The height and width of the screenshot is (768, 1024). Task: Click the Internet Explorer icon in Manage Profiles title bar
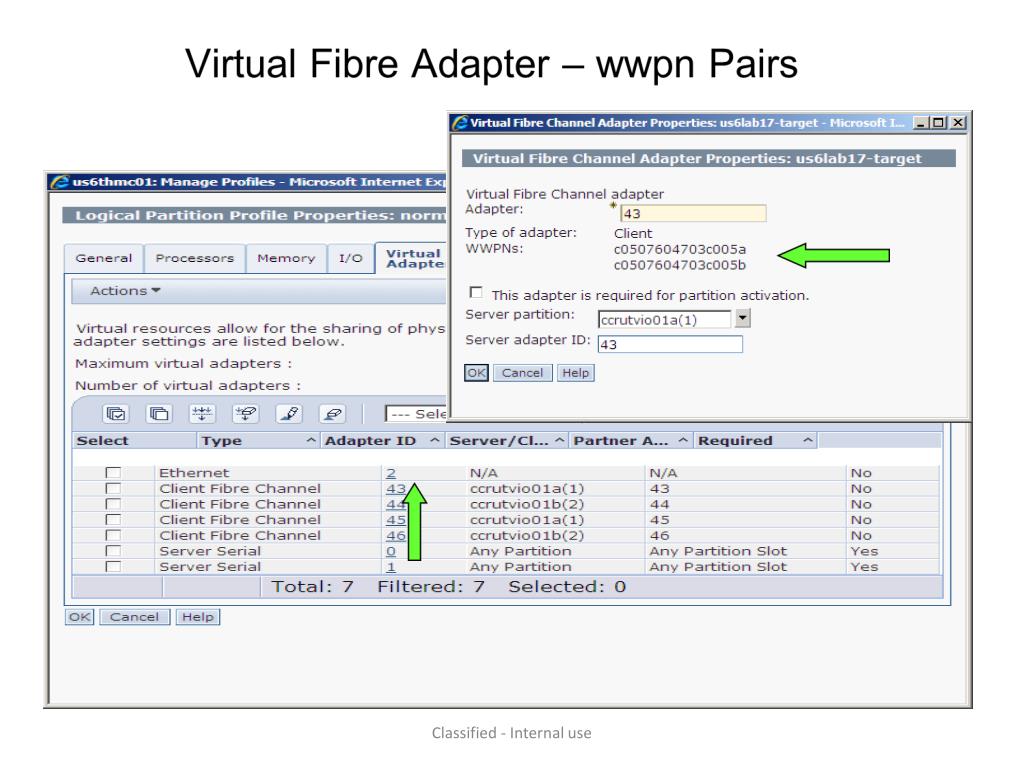(60, 182)
